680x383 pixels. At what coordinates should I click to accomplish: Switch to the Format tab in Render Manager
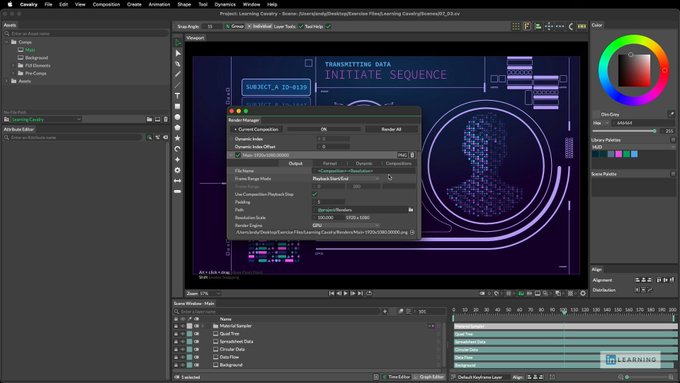click(330, 164)
